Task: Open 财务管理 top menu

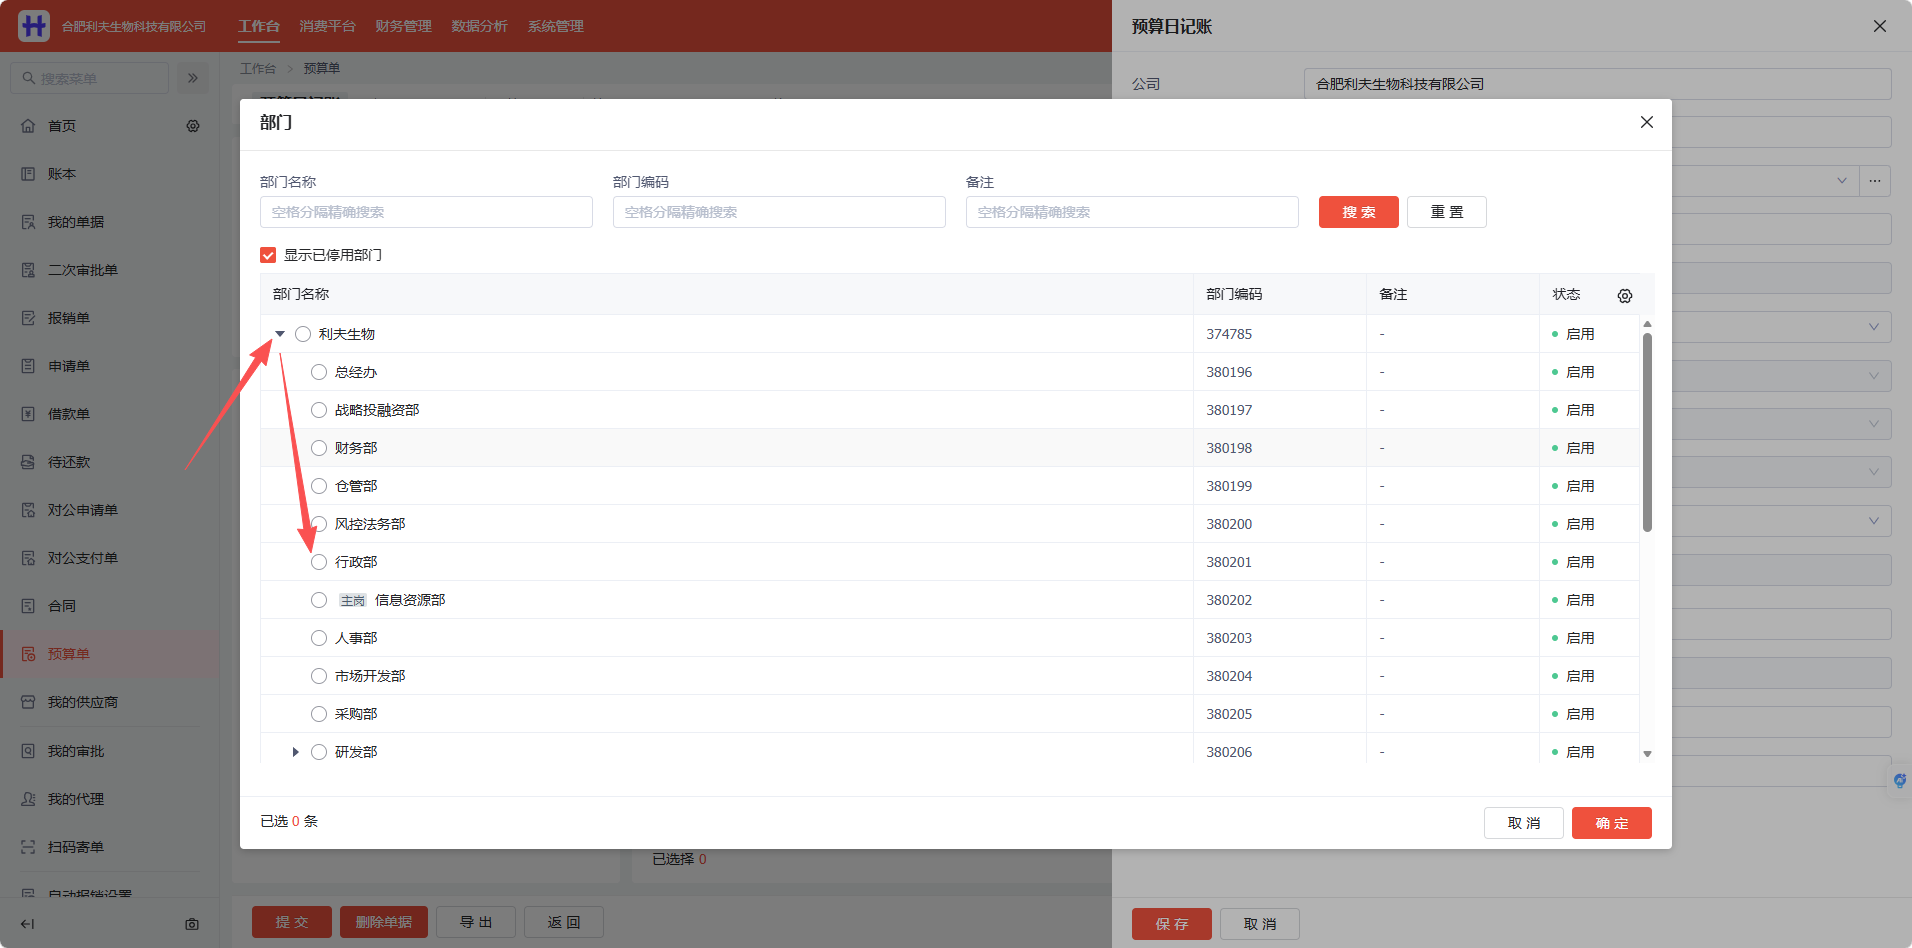Action: (403, 26)
